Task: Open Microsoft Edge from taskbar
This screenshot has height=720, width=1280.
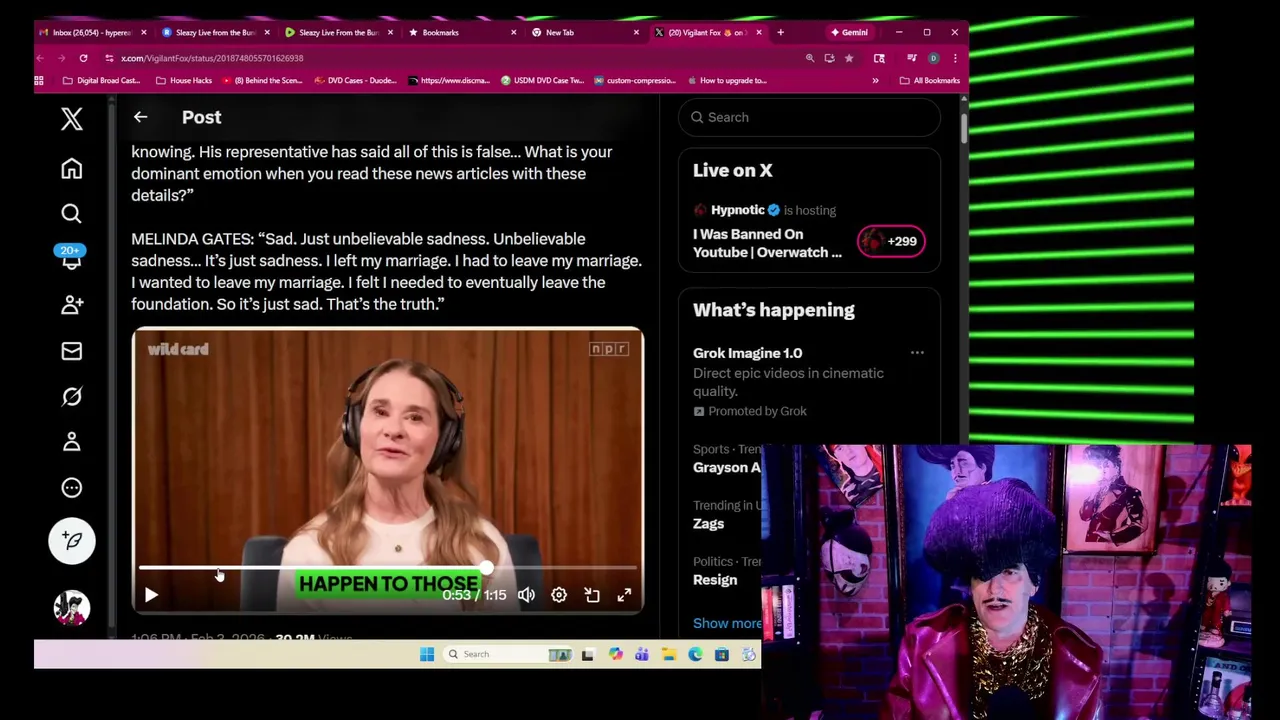Action: click(695, 654)
